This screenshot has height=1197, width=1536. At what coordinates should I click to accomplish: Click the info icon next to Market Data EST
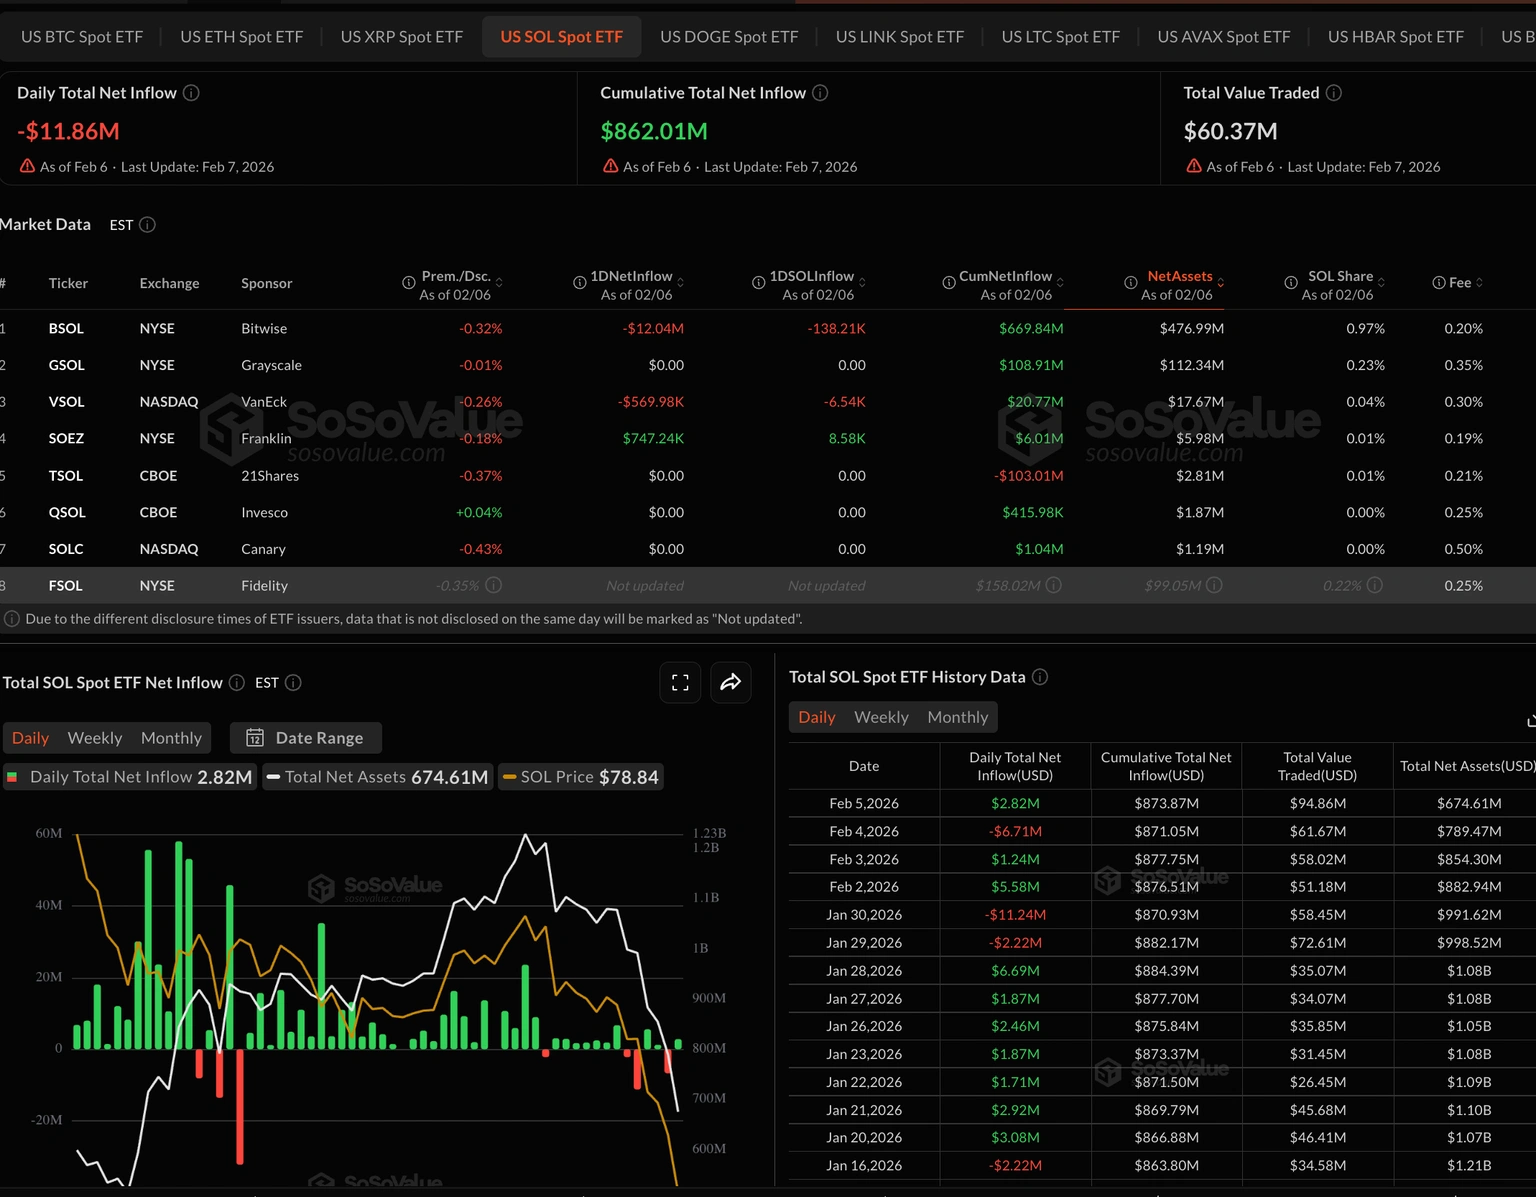point(148,224)
